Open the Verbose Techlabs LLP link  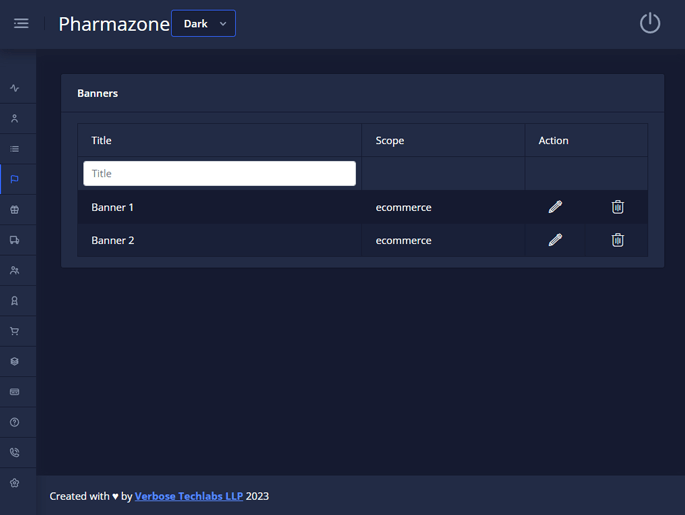189,496
